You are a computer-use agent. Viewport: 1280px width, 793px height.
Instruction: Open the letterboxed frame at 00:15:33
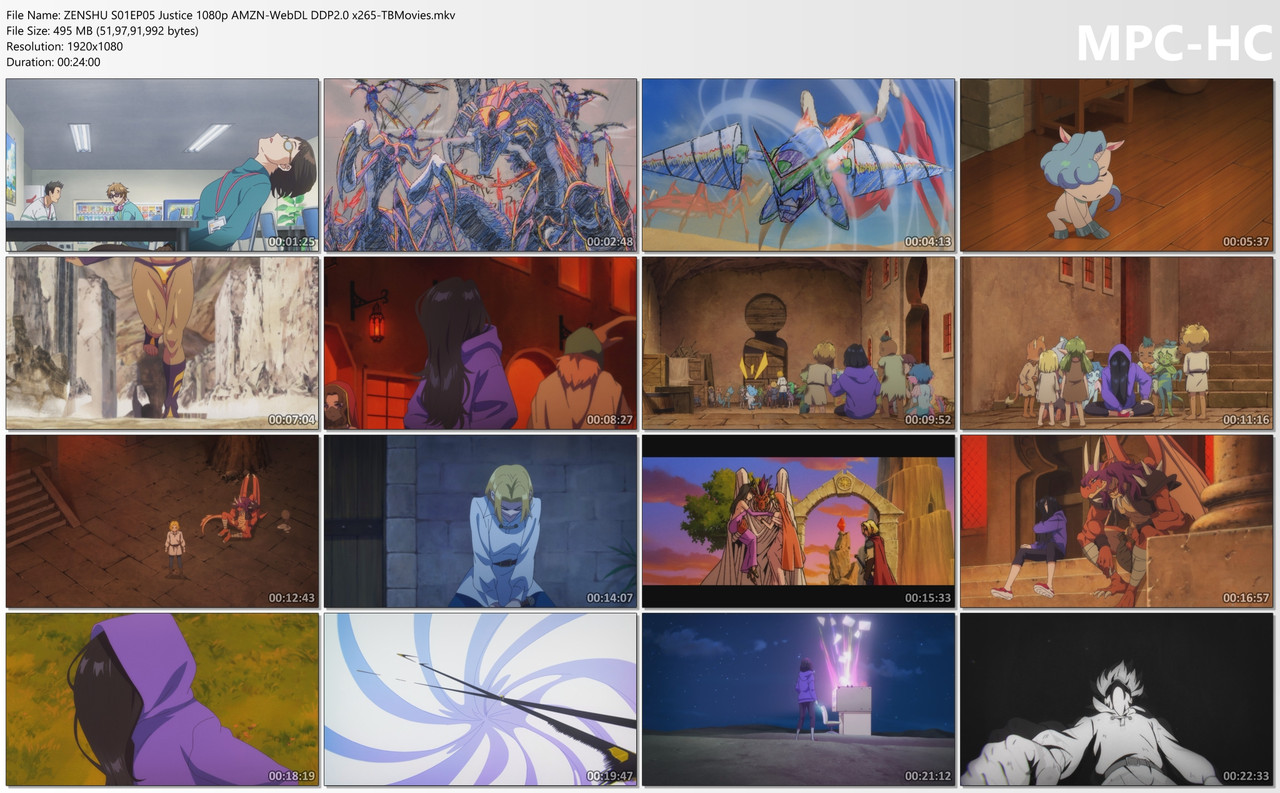(798, 521)
